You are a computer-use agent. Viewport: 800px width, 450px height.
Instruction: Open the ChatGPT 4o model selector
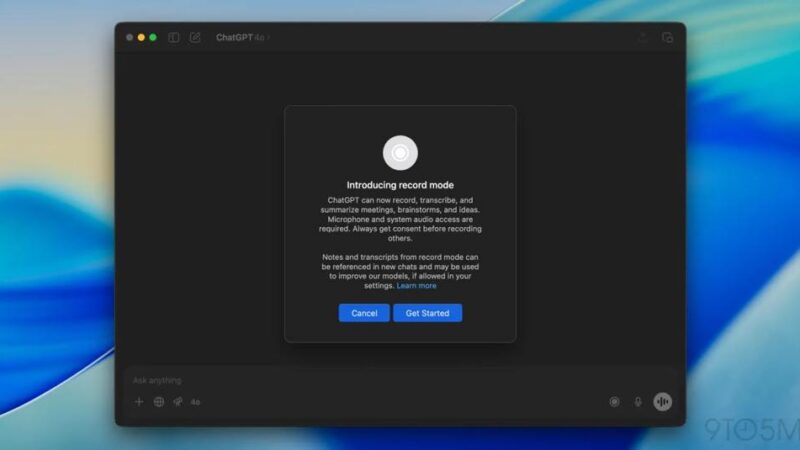242,37
